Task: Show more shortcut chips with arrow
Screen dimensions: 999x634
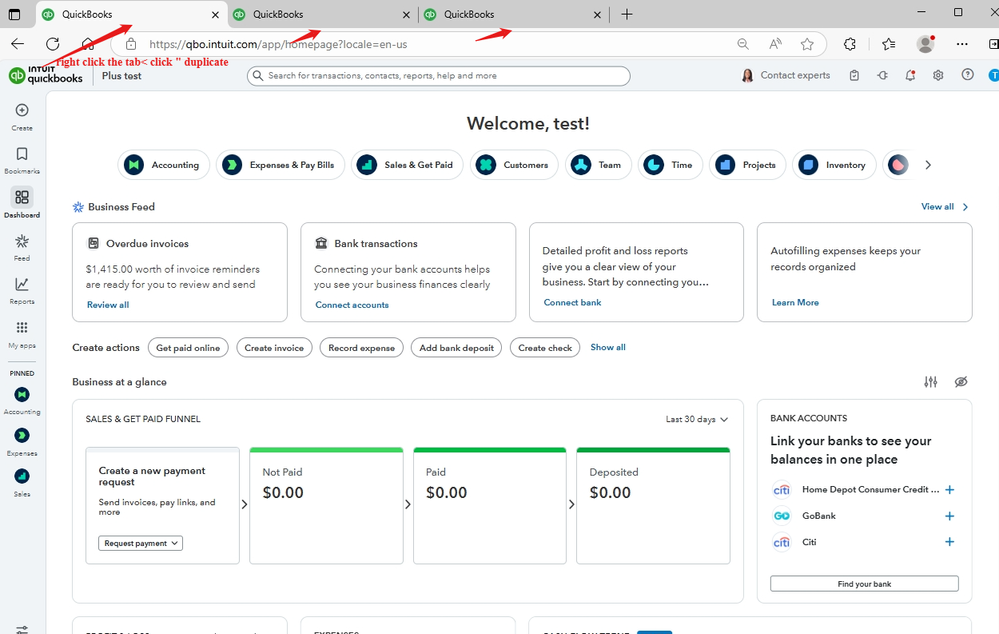Action: pos(928,165)
